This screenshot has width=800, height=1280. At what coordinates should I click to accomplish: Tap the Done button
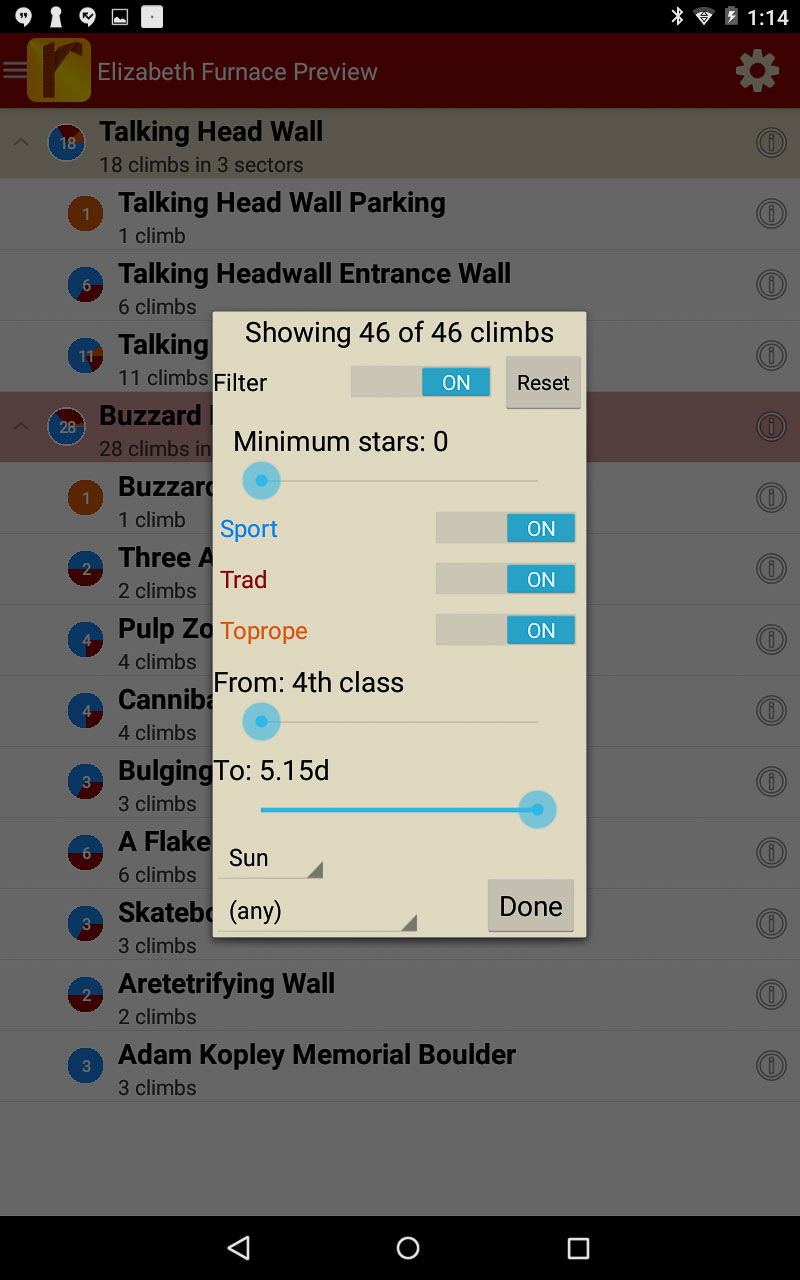pyautogui.click(x=530, y=906)
